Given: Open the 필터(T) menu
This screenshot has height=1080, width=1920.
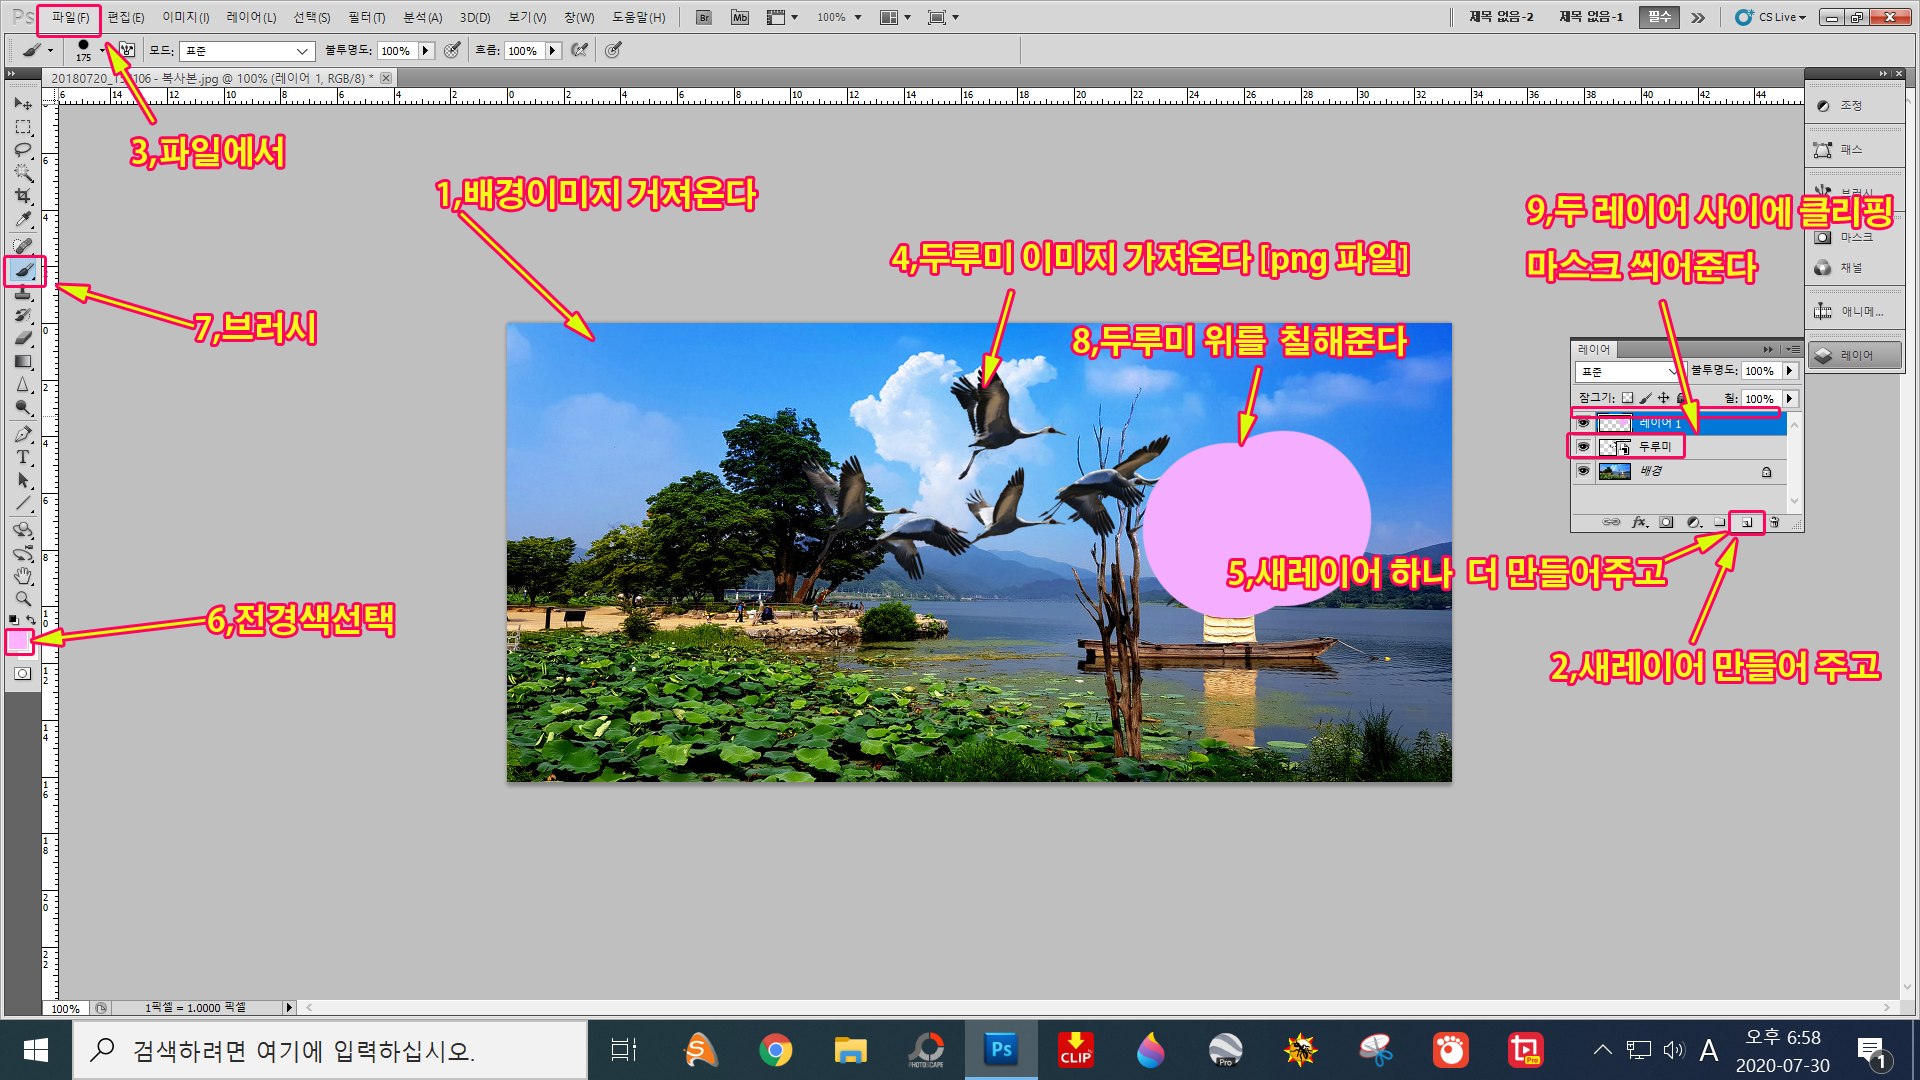Looking at the screenshot, I should pos(366,17).
